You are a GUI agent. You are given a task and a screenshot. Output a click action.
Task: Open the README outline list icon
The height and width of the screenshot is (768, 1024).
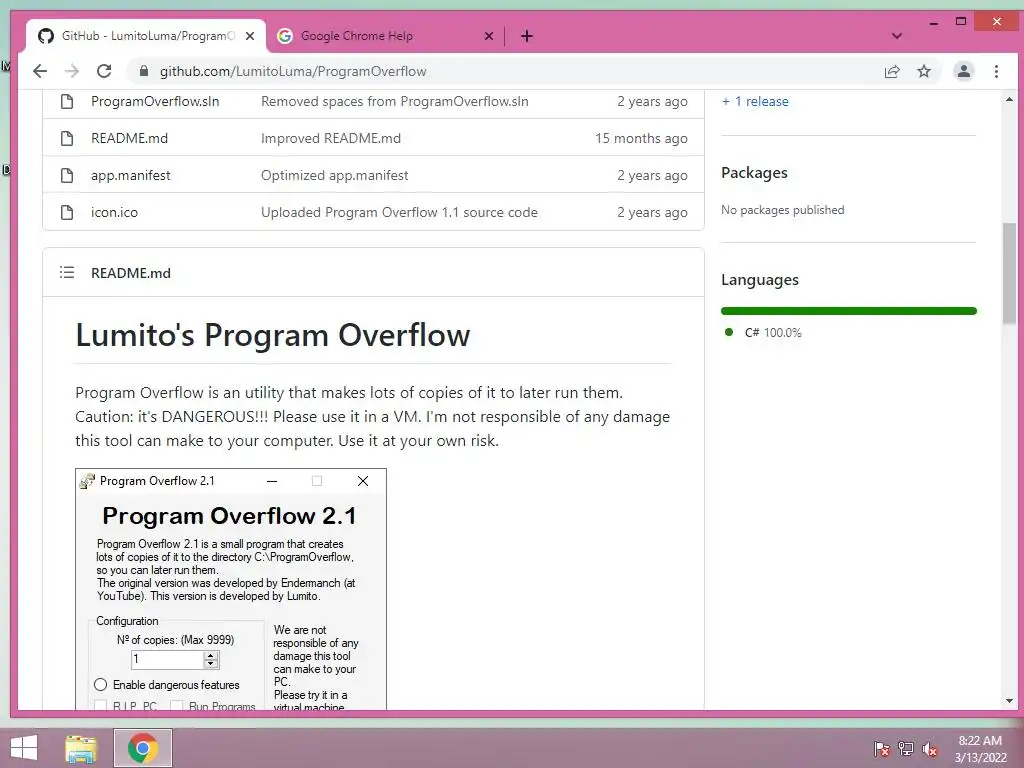point(67,272)
